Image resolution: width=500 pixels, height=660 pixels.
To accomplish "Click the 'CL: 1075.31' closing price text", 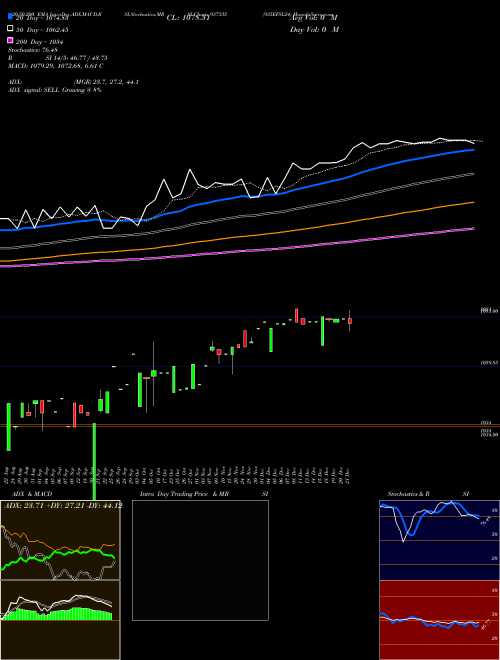I will pyautogui.click(x=188, y=18).
